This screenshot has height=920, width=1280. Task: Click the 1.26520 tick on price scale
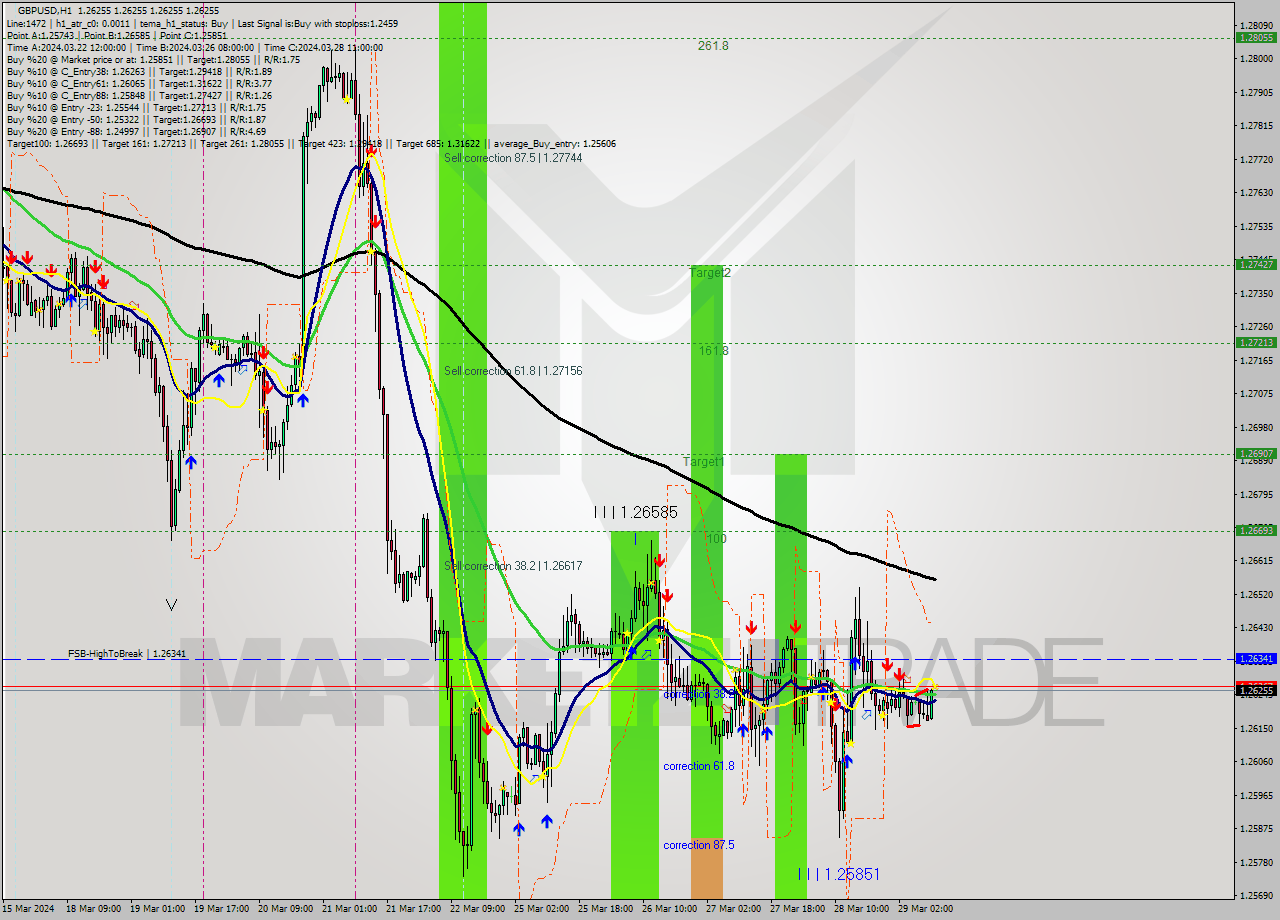click(1256, 594)
